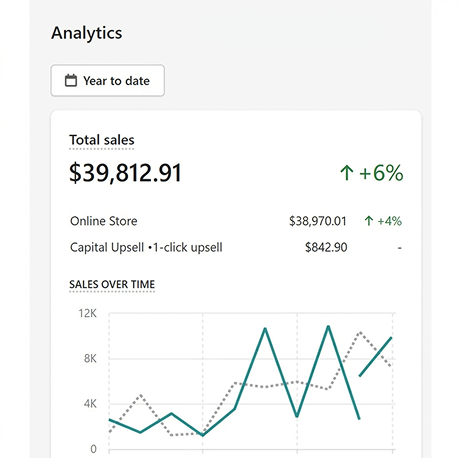
Task: Click the SALES OVER TIME label
Action: pos(112,284)
